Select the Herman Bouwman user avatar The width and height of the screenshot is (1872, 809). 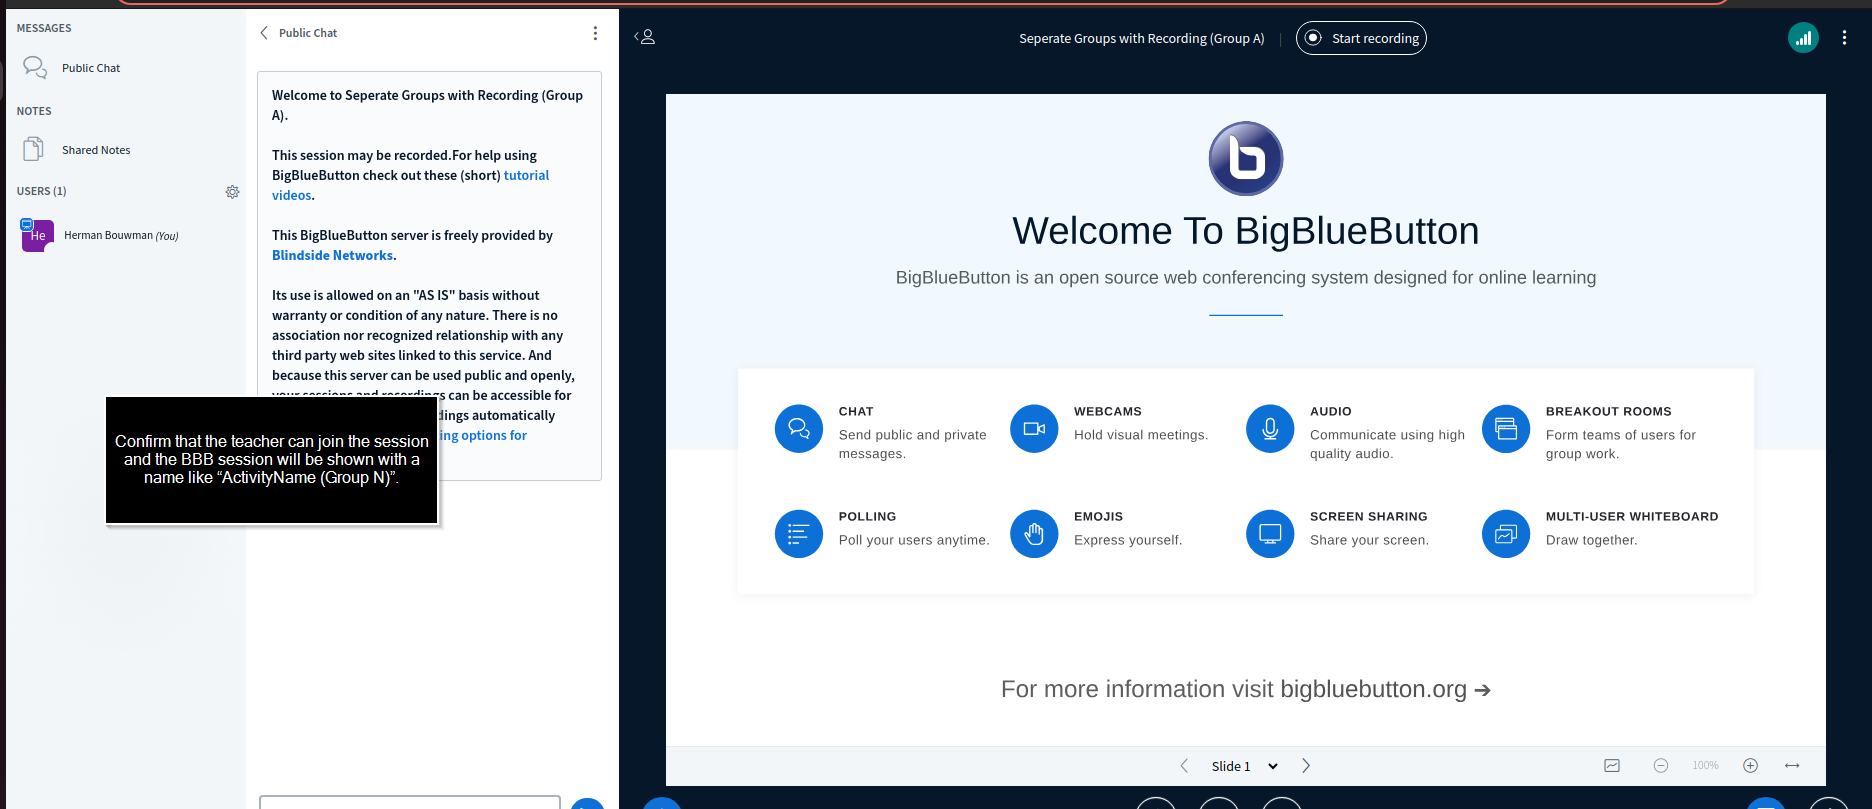pos(37,236)
